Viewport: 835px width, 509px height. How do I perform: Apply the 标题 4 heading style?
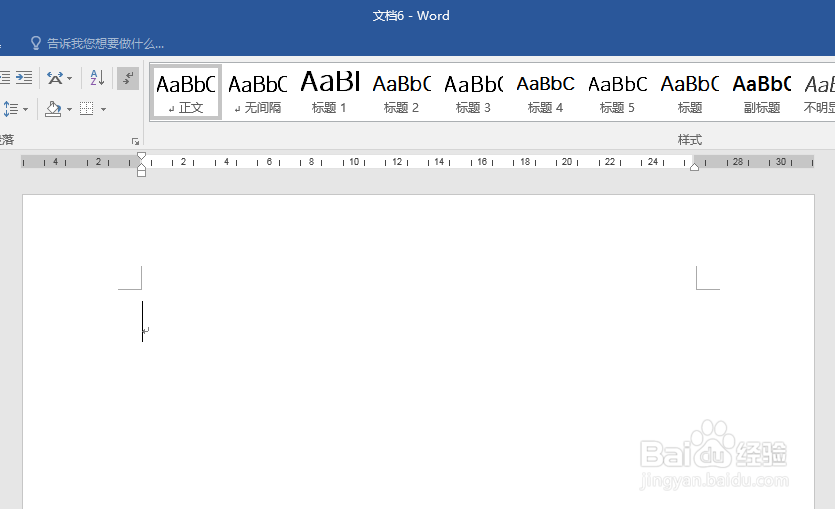click(545, 92)
